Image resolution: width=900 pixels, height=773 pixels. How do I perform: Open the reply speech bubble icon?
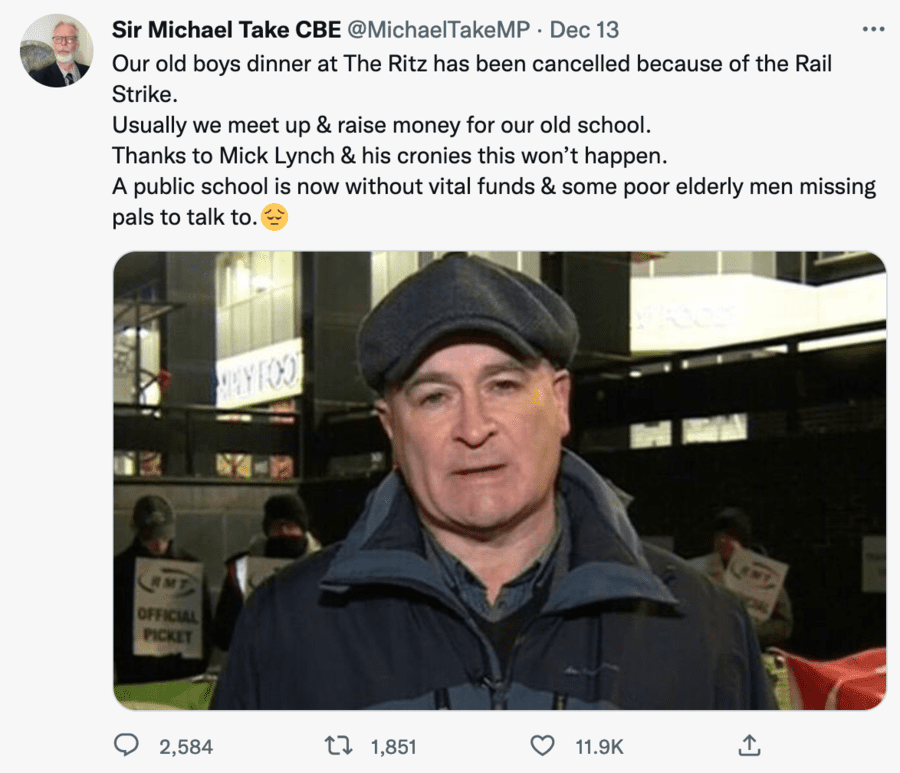127,745
